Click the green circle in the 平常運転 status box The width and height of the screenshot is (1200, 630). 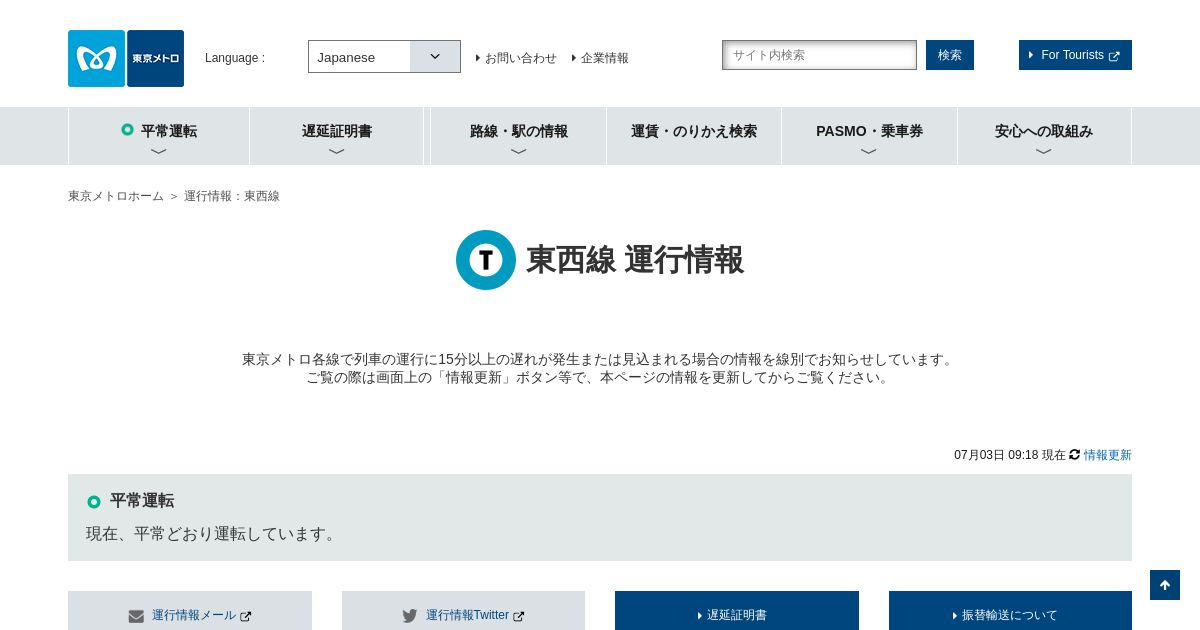[94, 502]
